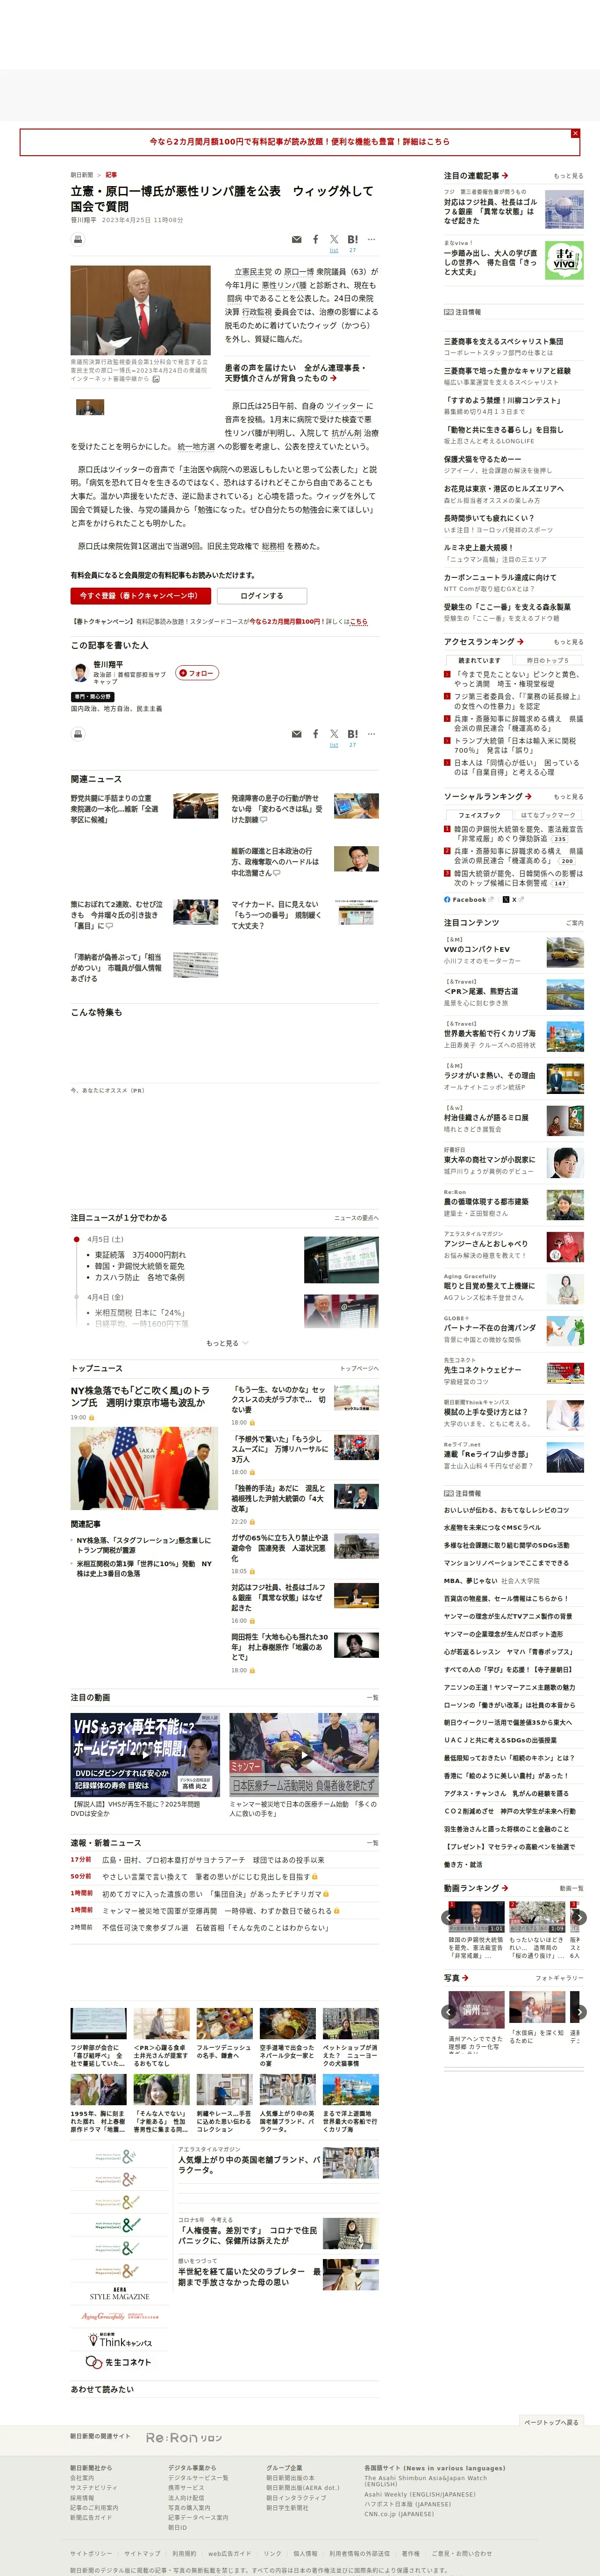Open the more options dots in the top share row
600x2576 pixels.
pos(371,240)
